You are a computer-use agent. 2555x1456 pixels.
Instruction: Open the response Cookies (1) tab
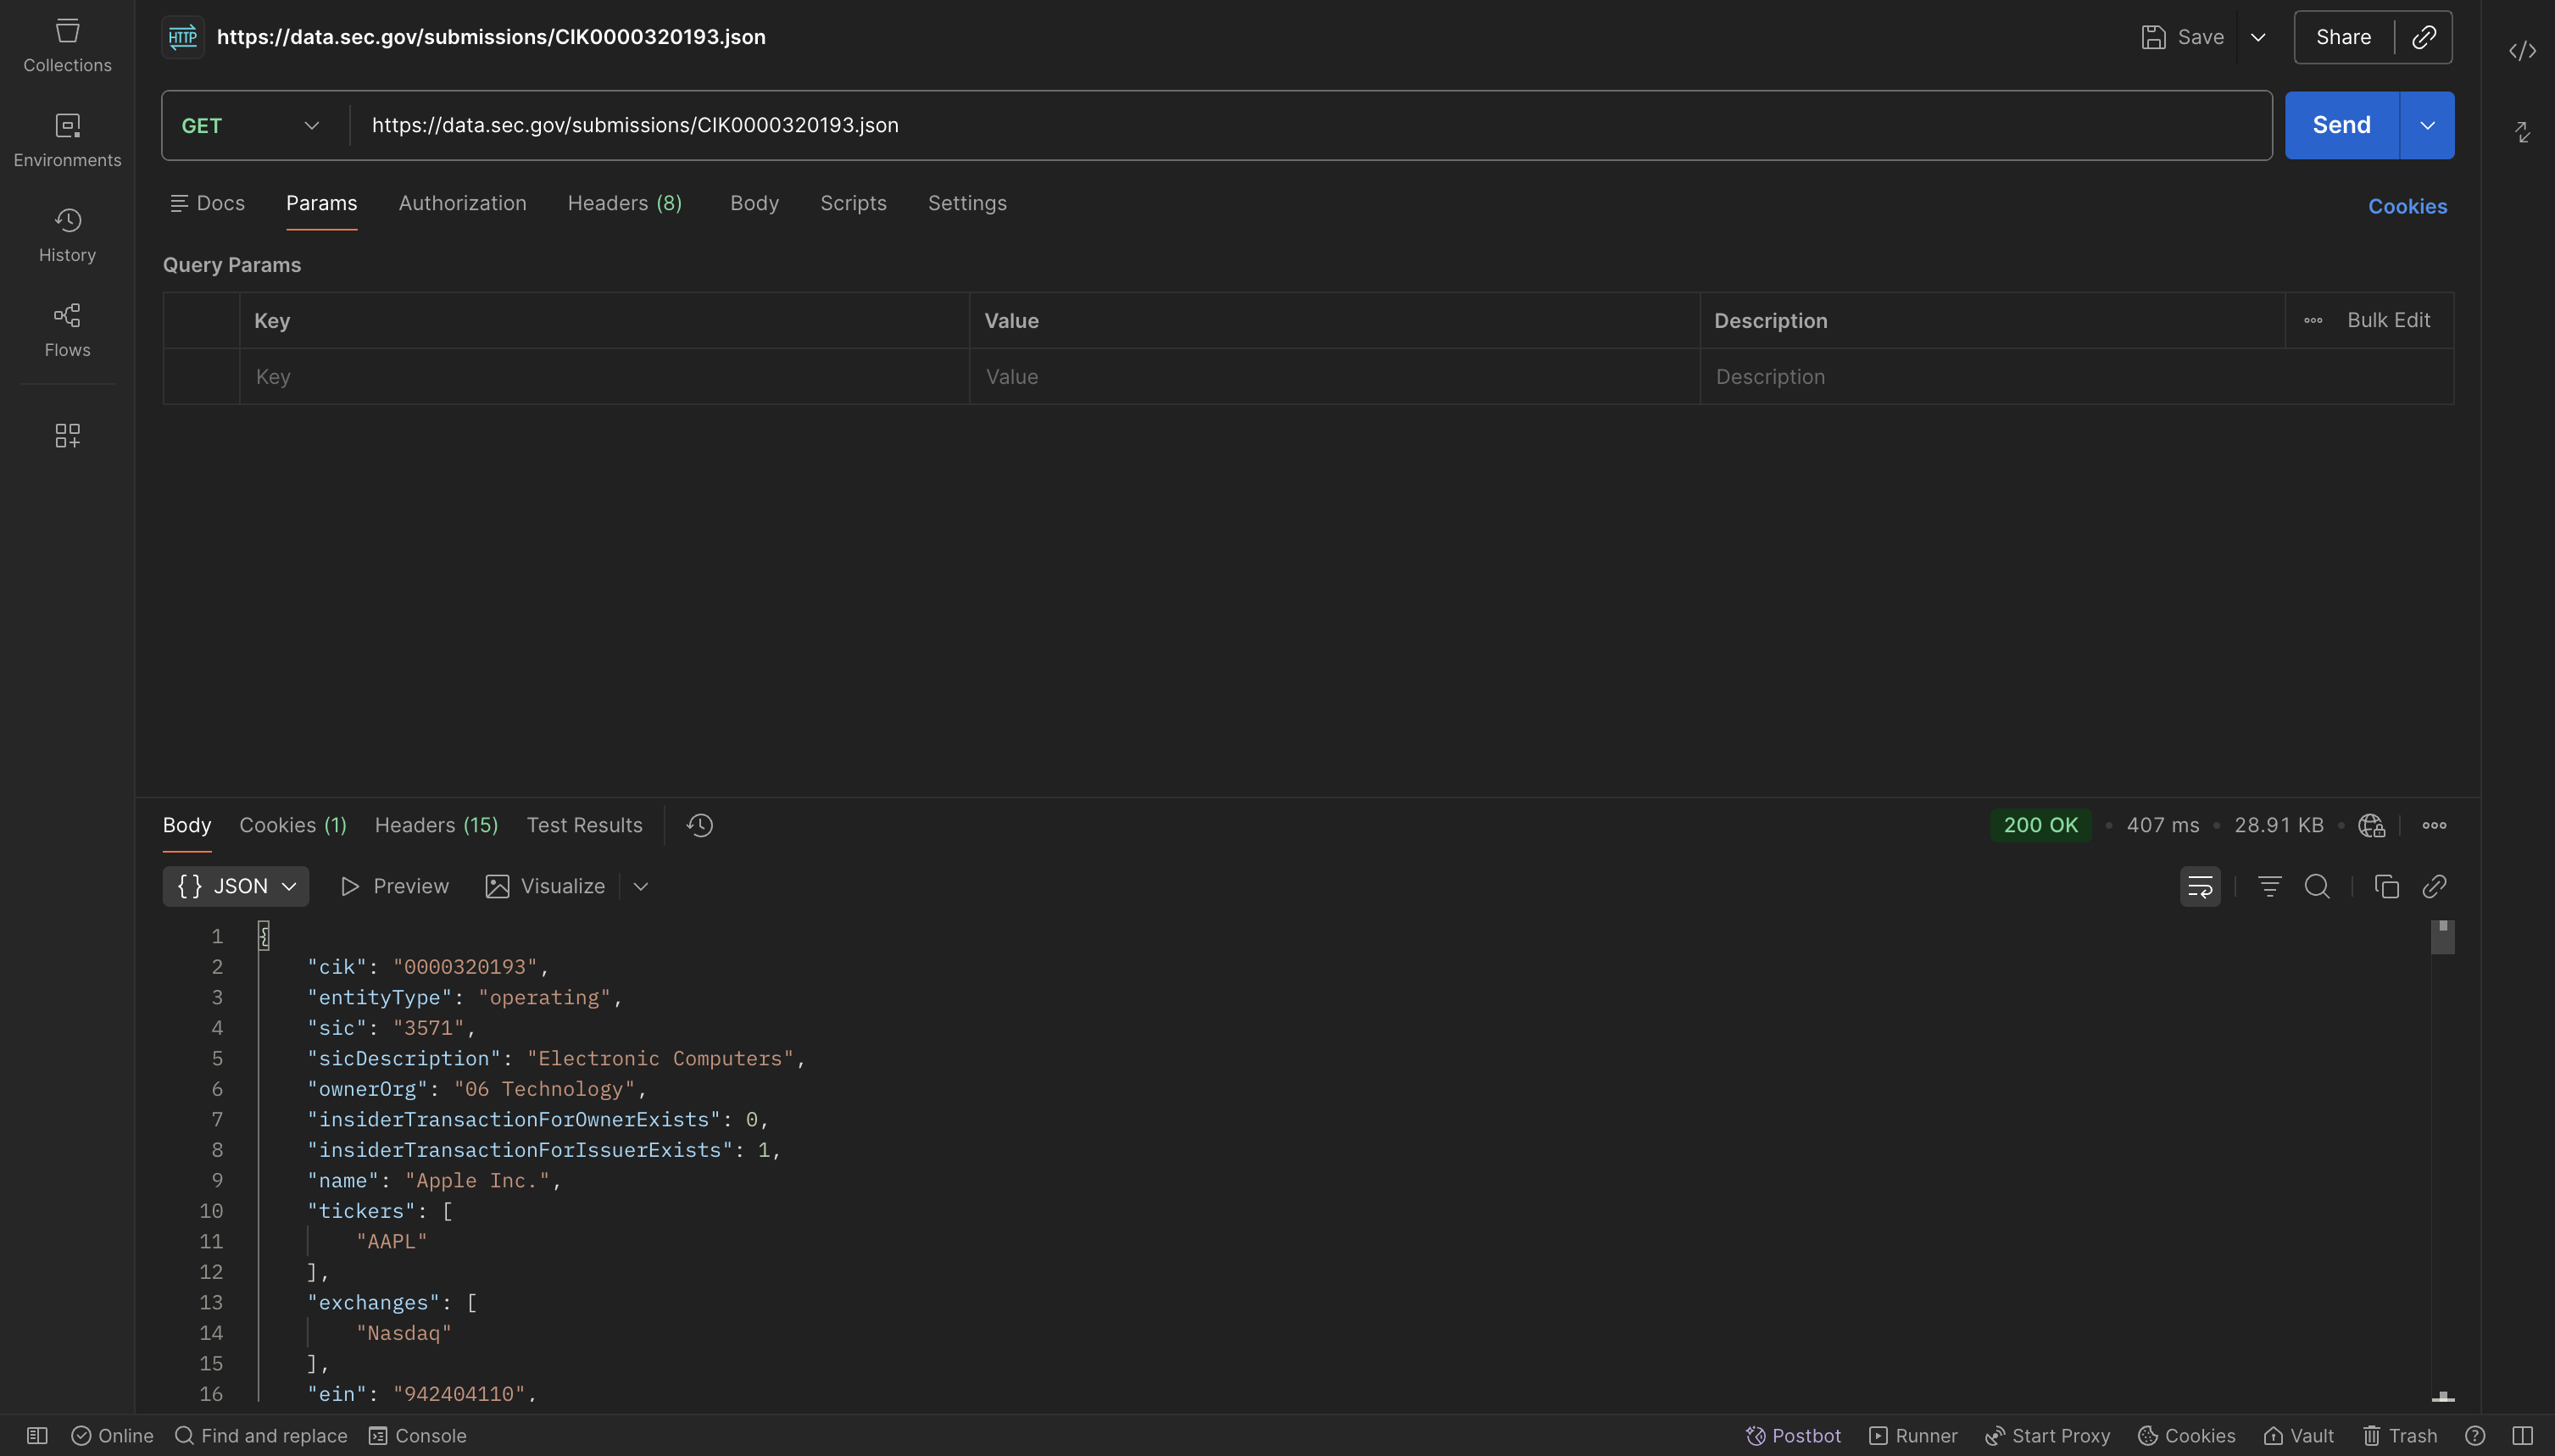pos(293,825)
